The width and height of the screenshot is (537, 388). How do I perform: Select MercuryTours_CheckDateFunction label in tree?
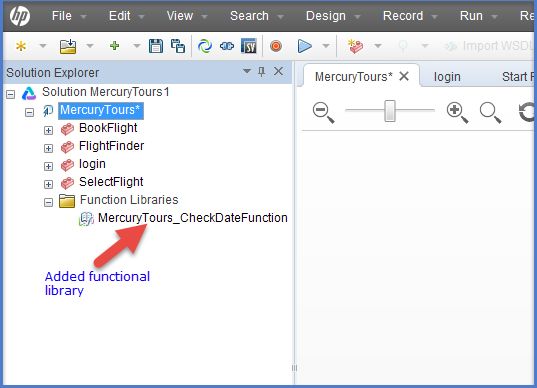(x=193, y=218)
